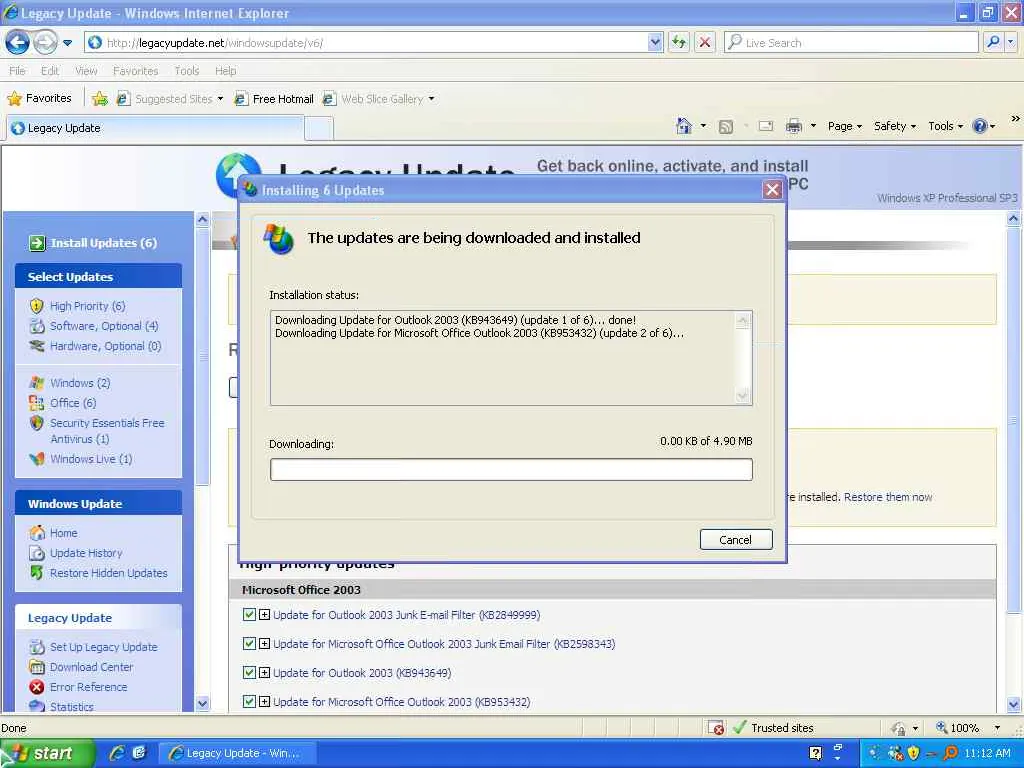The image size is (1024, 768).
Task: Click the address bar URL field
Action: [x=376, y=42]
